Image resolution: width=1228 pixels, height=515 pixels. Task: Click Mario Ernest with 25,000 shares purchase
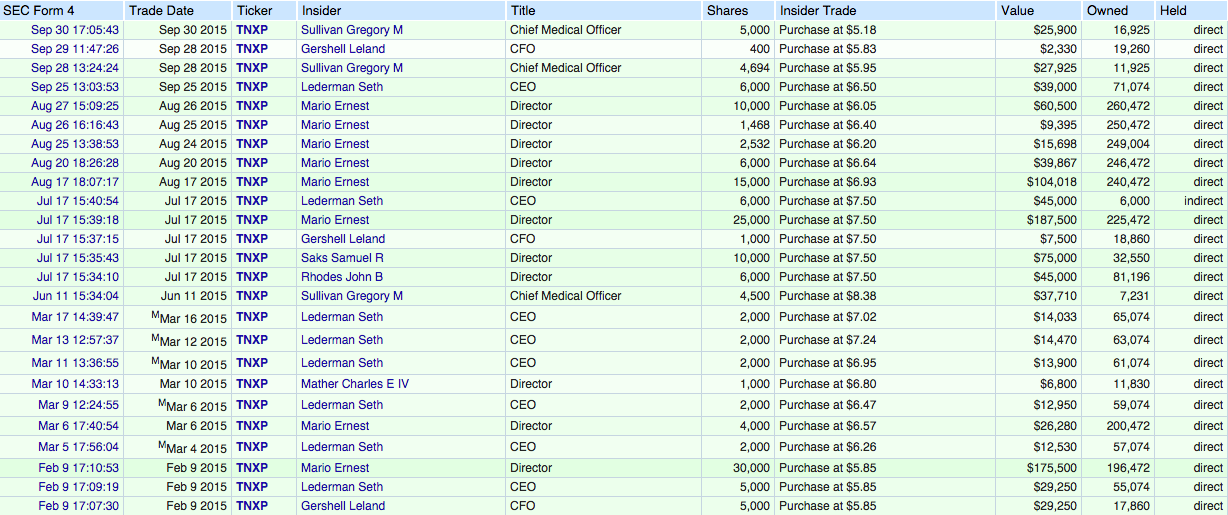pyautogui.click(x=335, y=220)
